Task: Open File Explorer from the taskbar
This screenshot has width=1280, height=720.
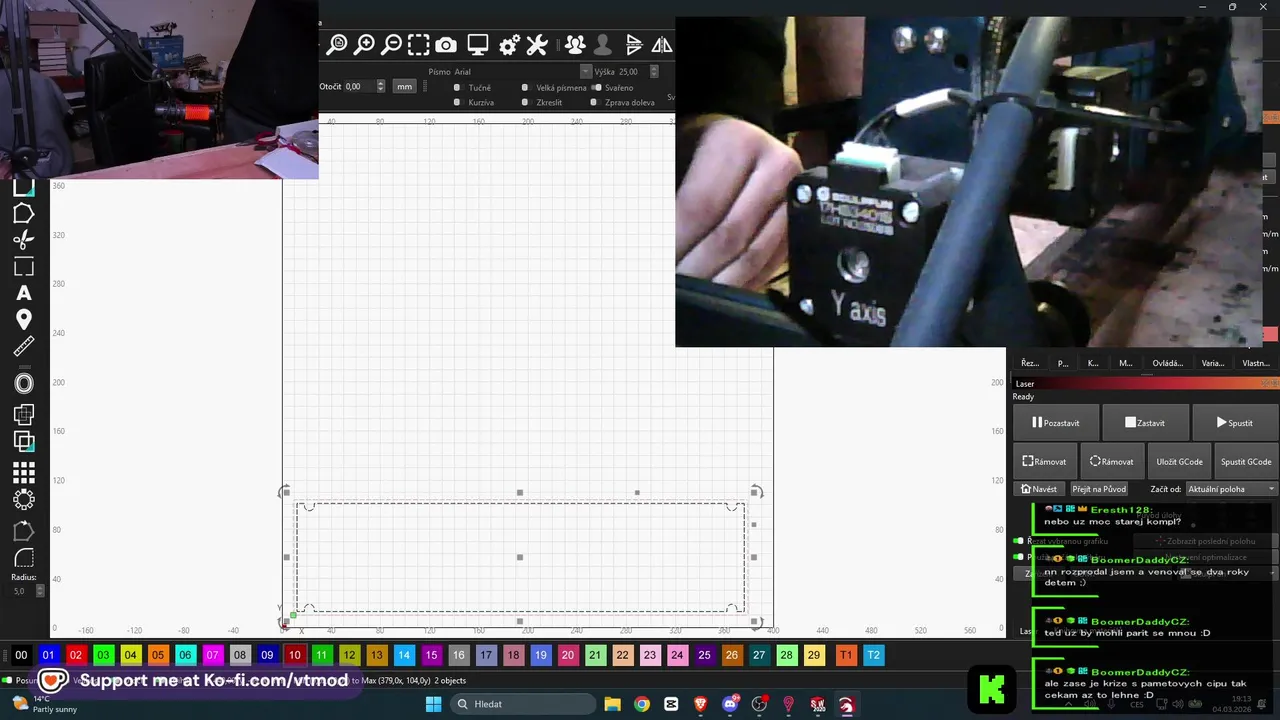Action: (x=612, y=704)
